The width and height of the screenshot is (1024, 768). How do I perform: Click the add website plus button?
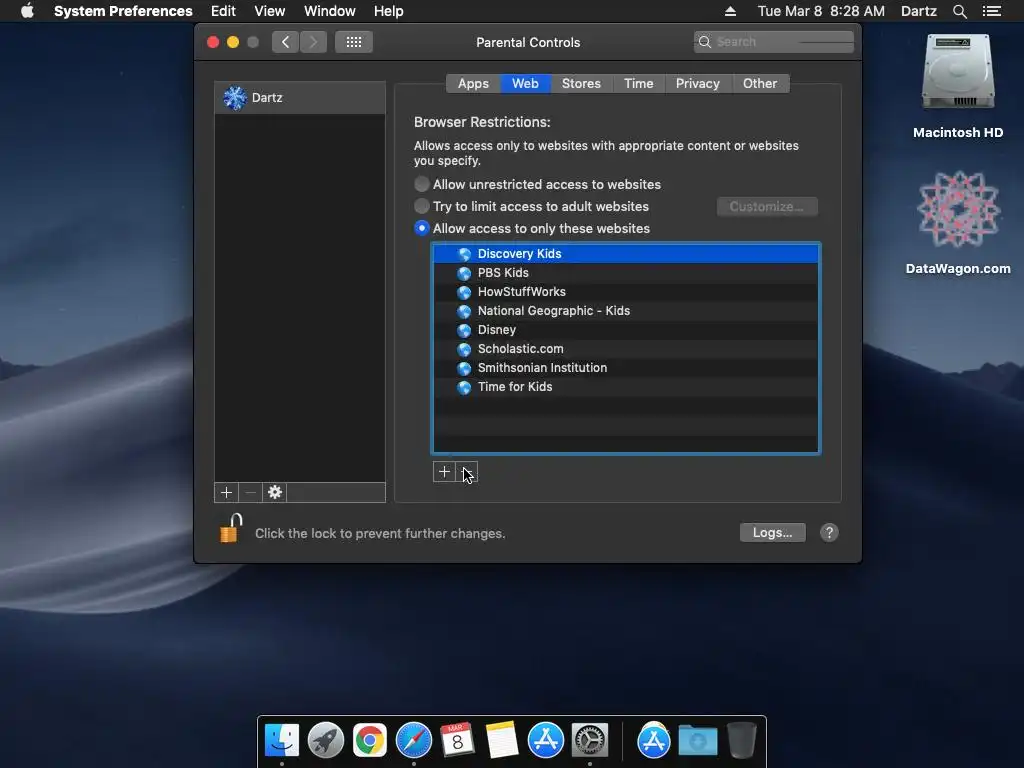444,472
